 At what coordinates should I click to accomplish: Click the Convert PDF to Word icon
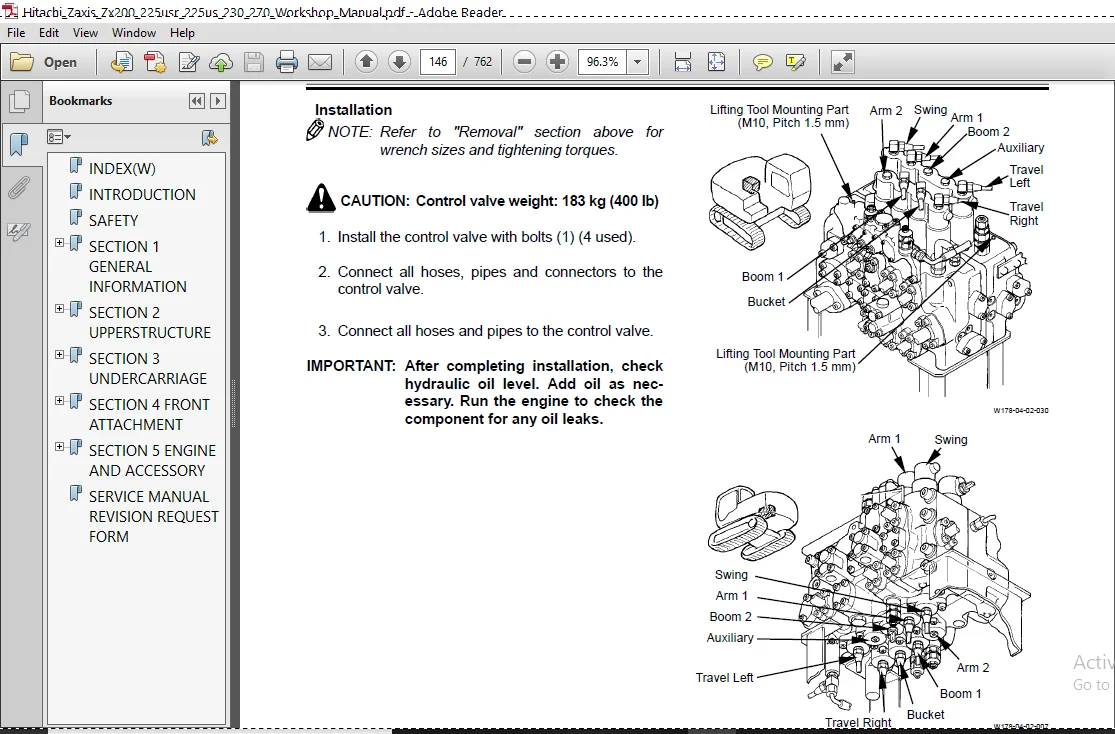154,63
